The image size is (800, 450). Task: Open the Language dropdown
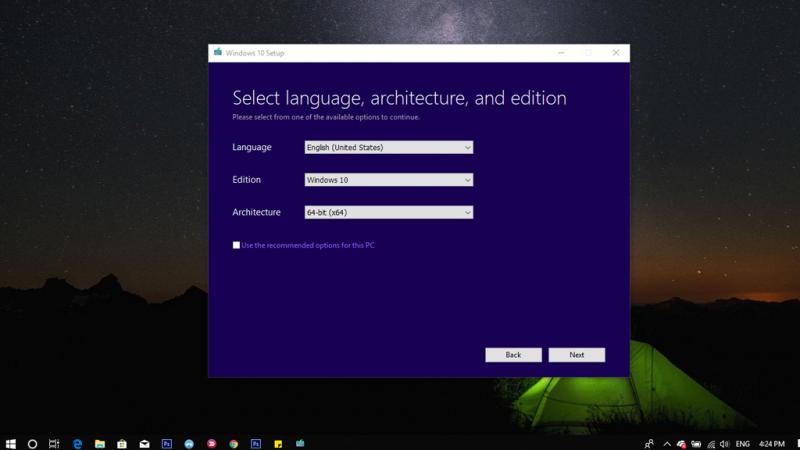[388, 148]
